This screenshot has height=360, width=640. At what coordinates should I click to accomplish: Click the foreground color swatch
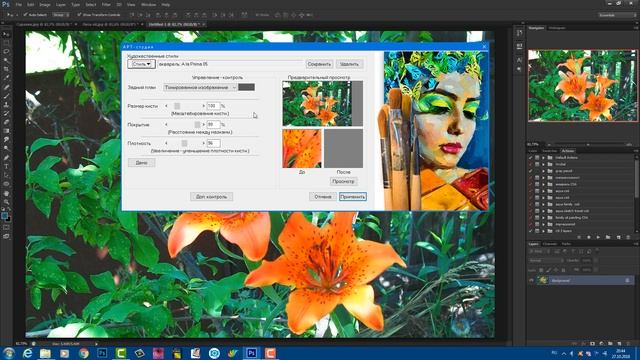(4, 216)
